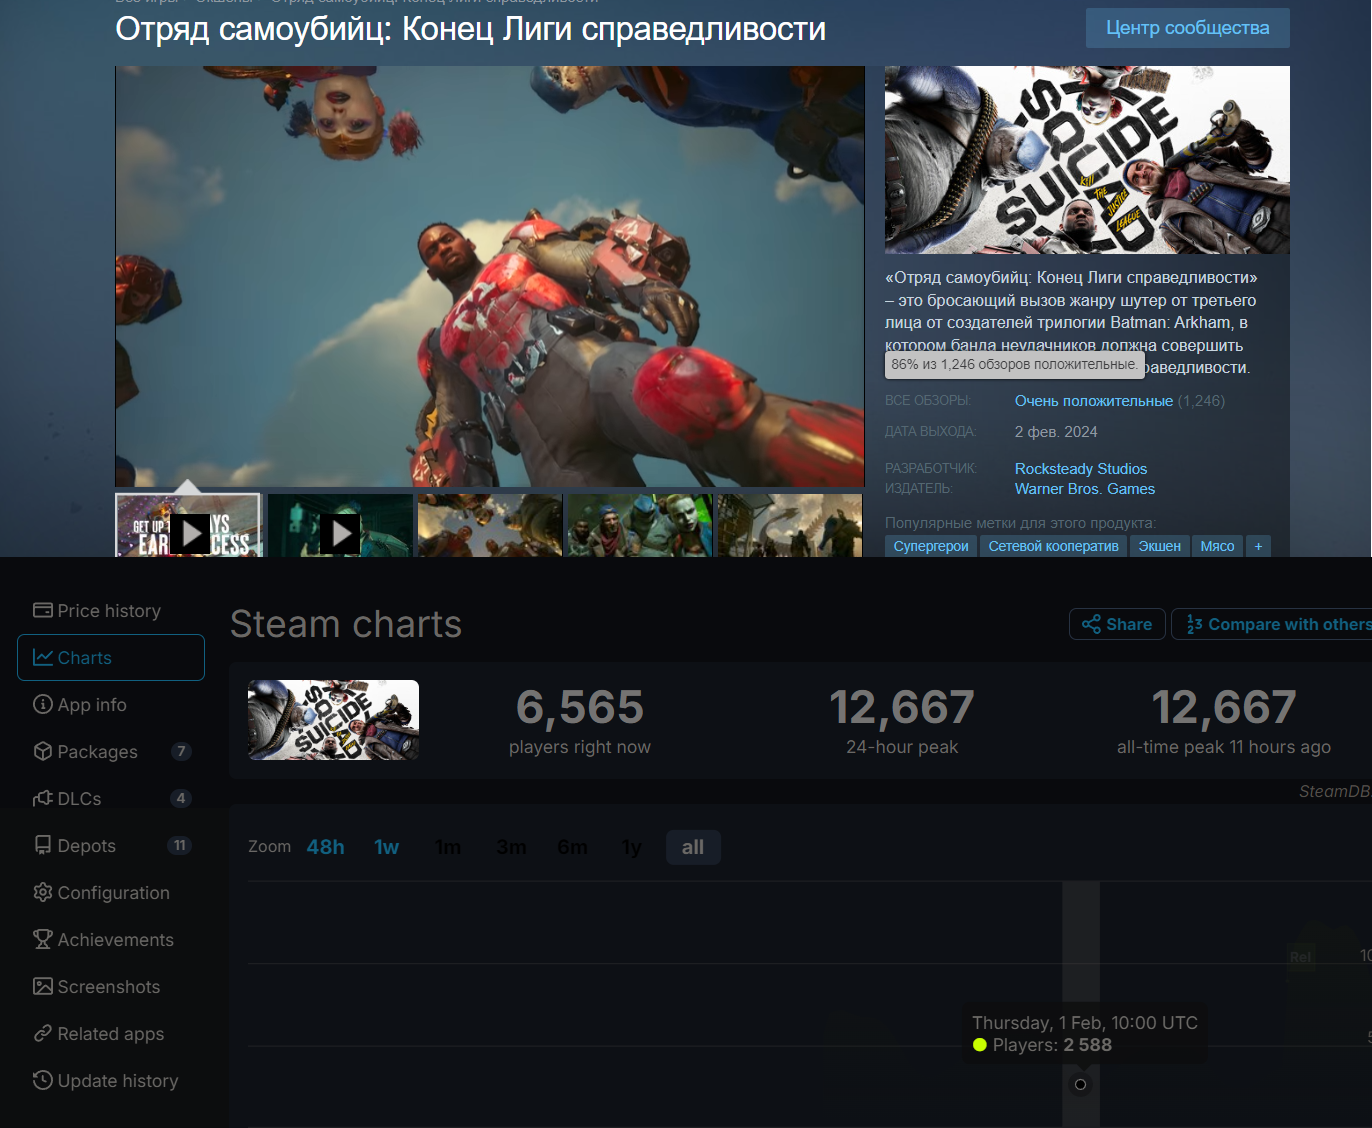Screen dimensions: 1372x1128
Task: Set chart zoom to 48h
Action: [325, 847]
